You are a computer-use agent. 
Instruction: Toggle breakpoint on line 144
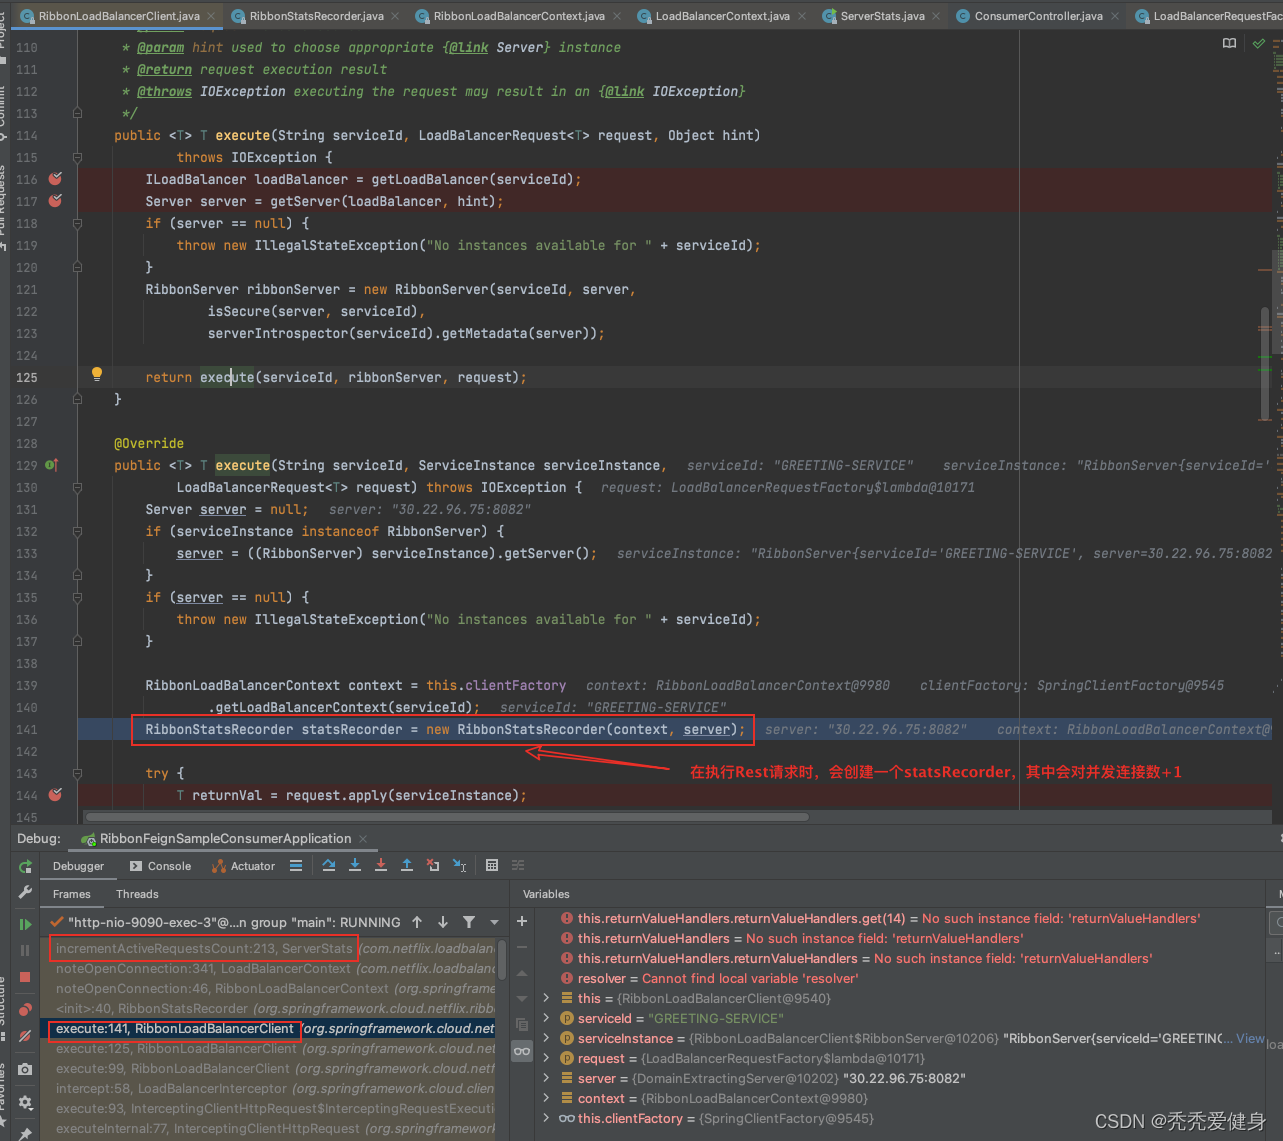point(55,795)
